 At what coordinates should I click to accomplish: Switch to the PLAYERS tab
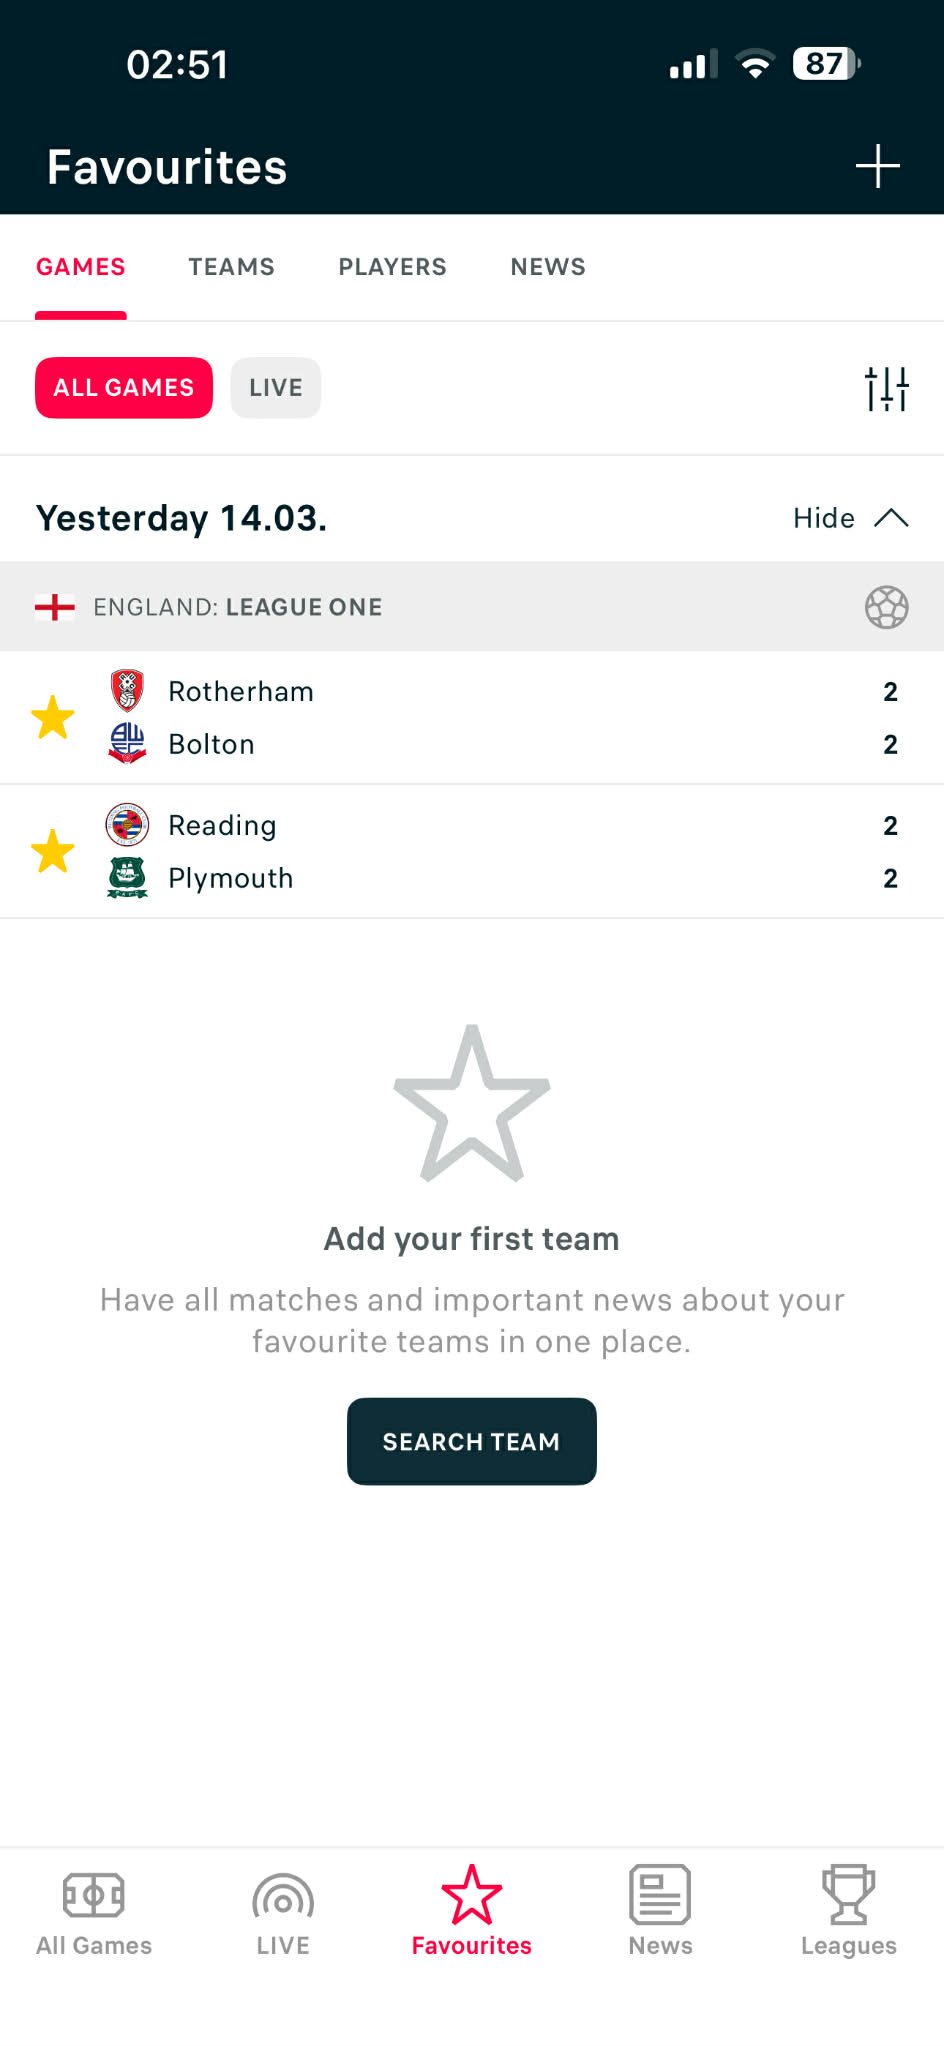pyautogui.click(x=392, y=267)
